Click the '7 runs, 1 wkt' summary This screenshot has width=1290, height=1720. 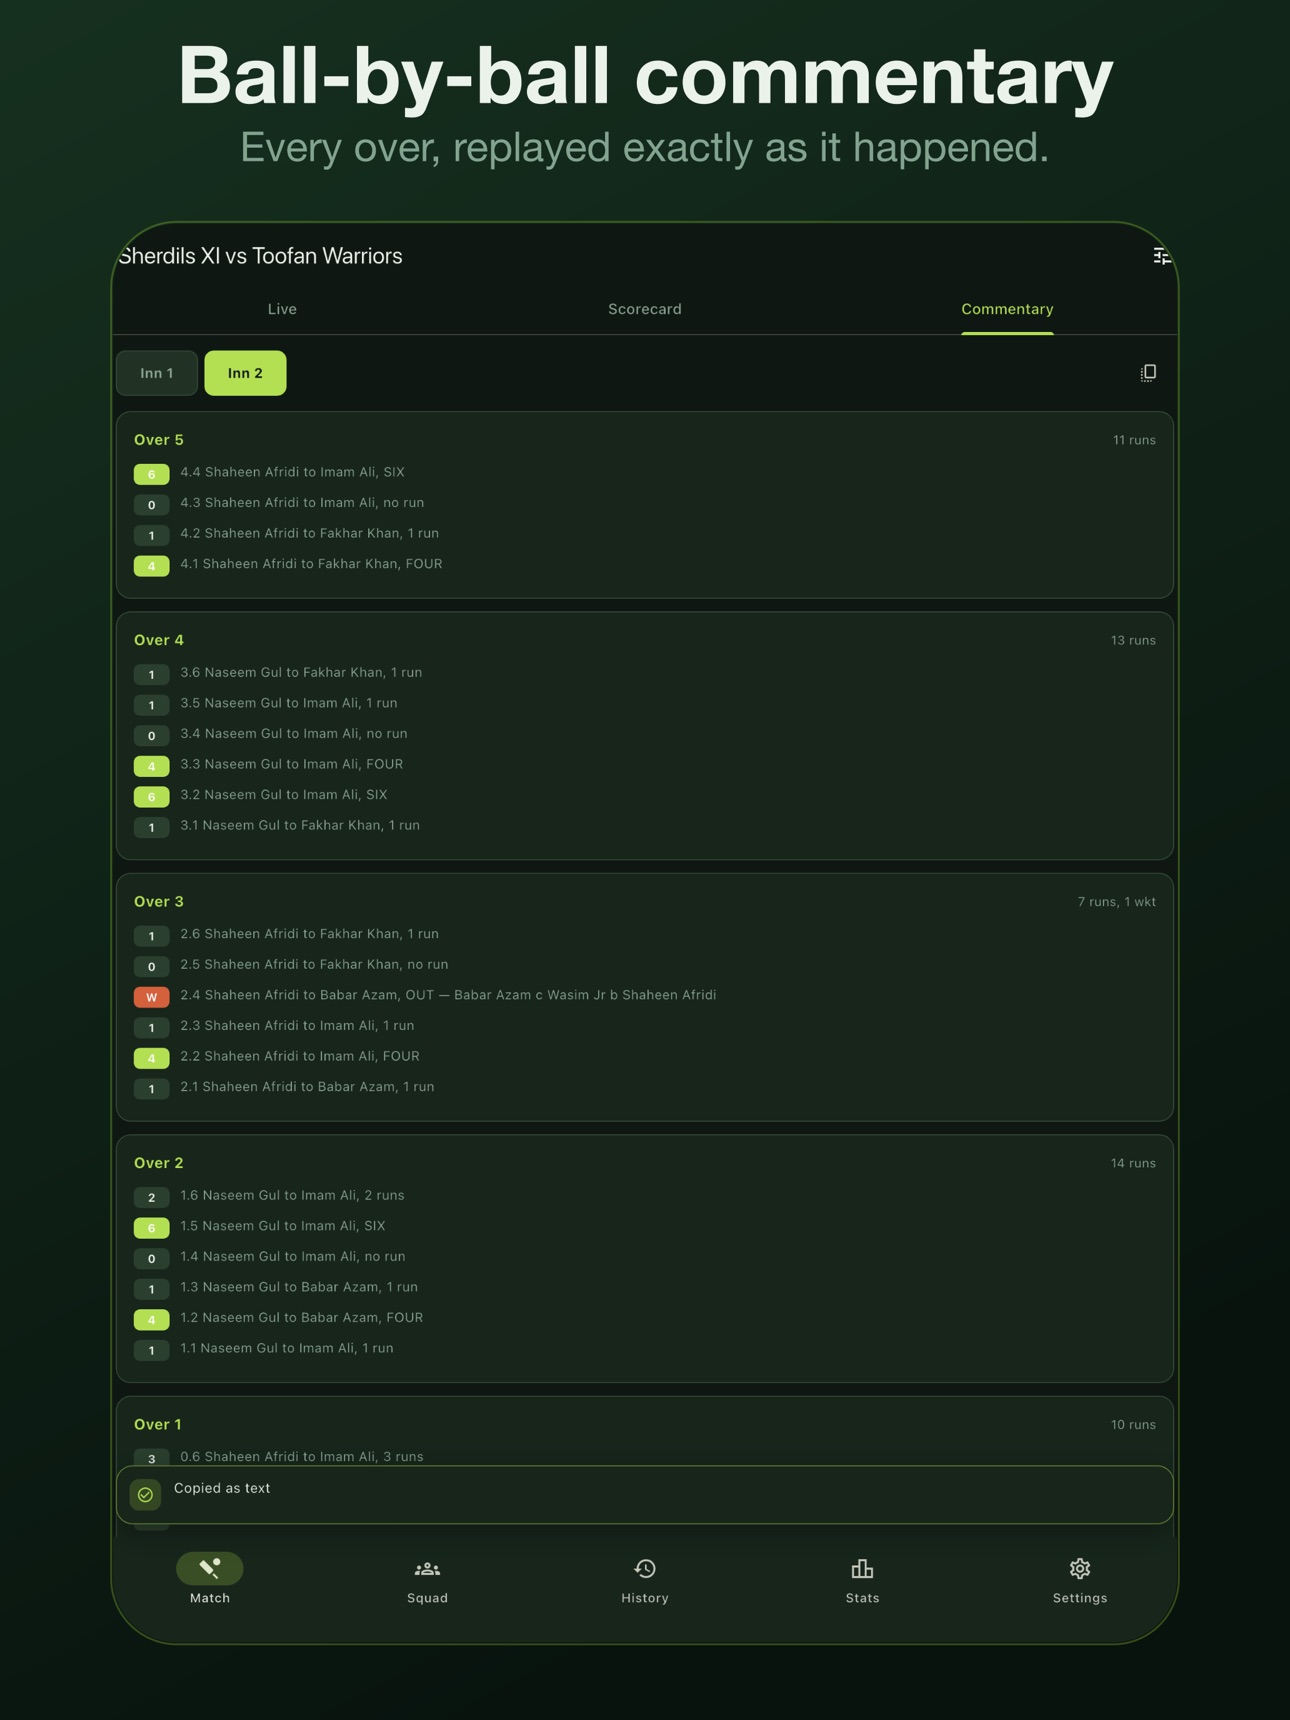tap(1116, 902)
